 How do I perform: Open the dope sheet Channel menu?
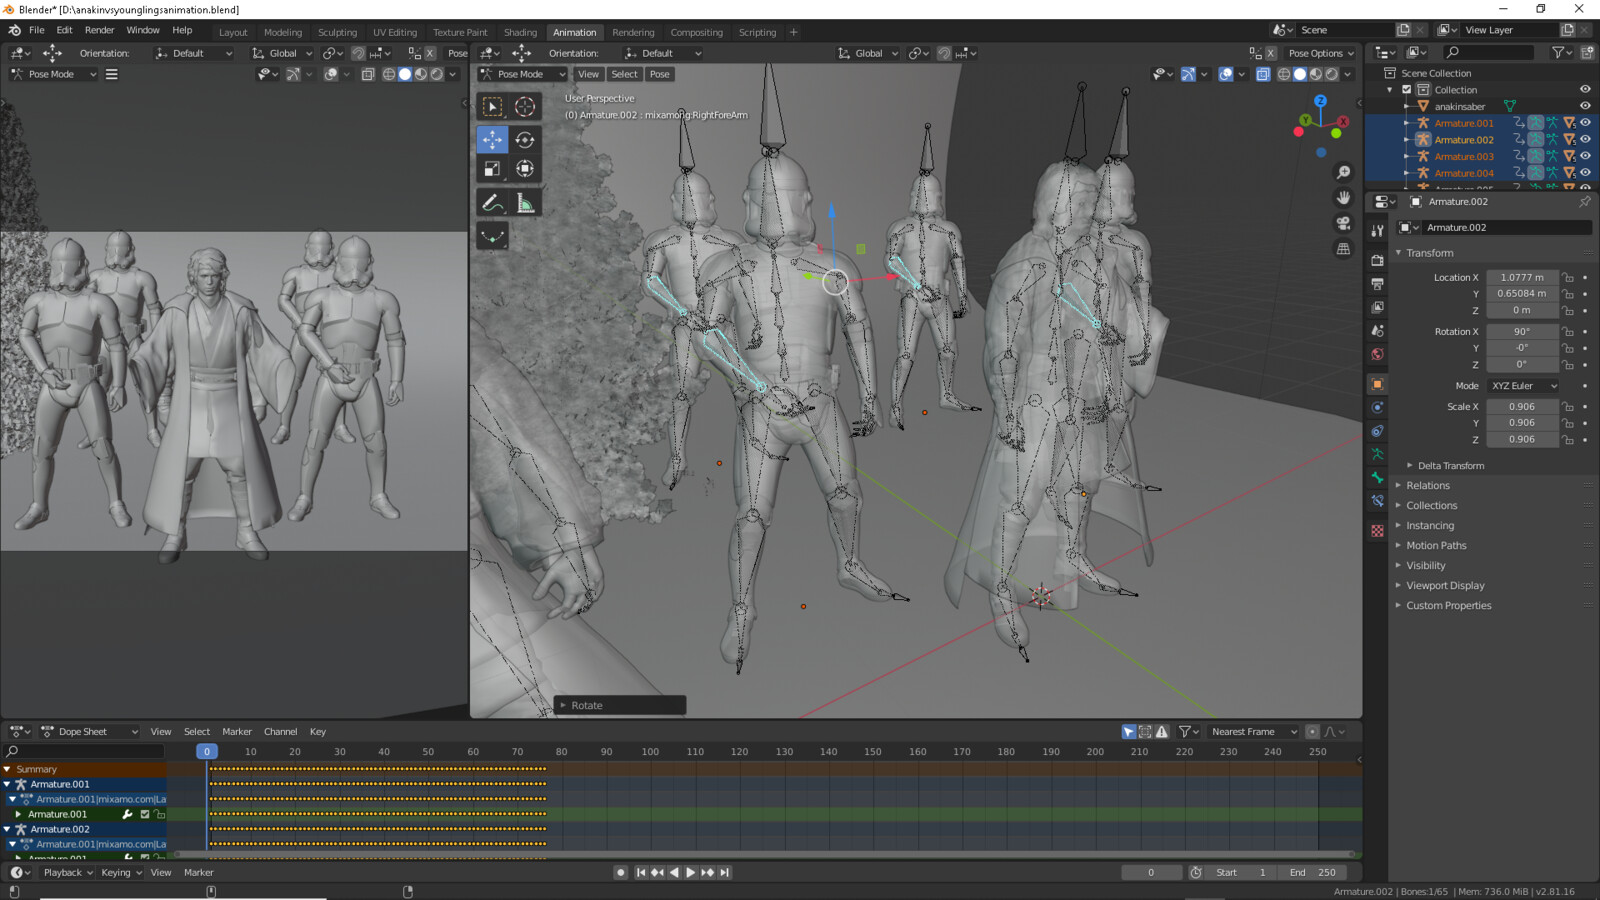280,731
